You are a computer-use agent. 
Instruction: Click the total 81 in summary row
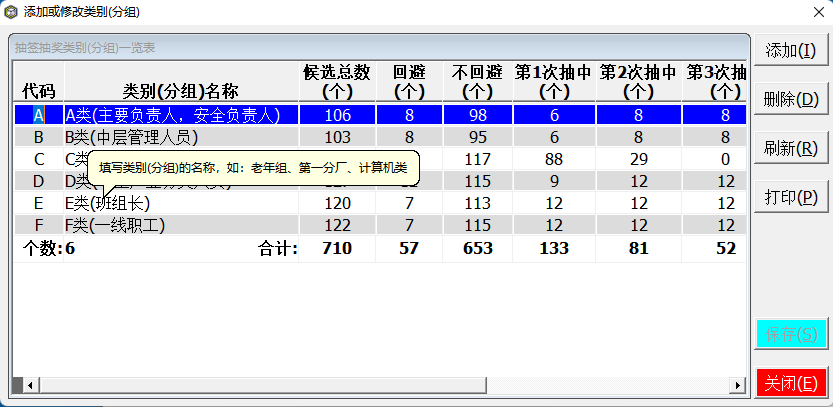pos(639,248)
